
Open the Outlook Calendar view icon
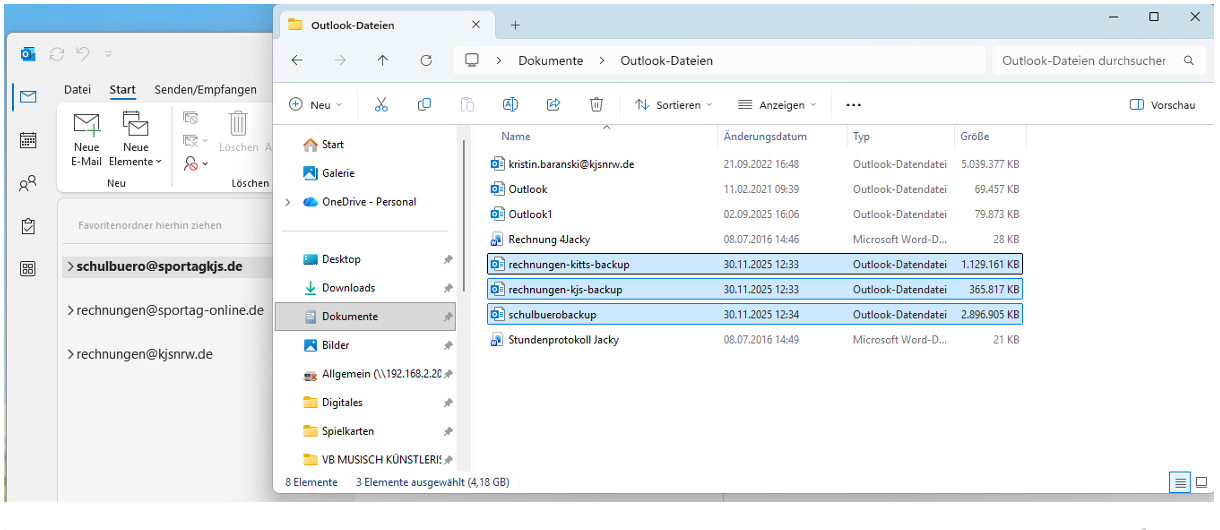click(x=28, y=140)
